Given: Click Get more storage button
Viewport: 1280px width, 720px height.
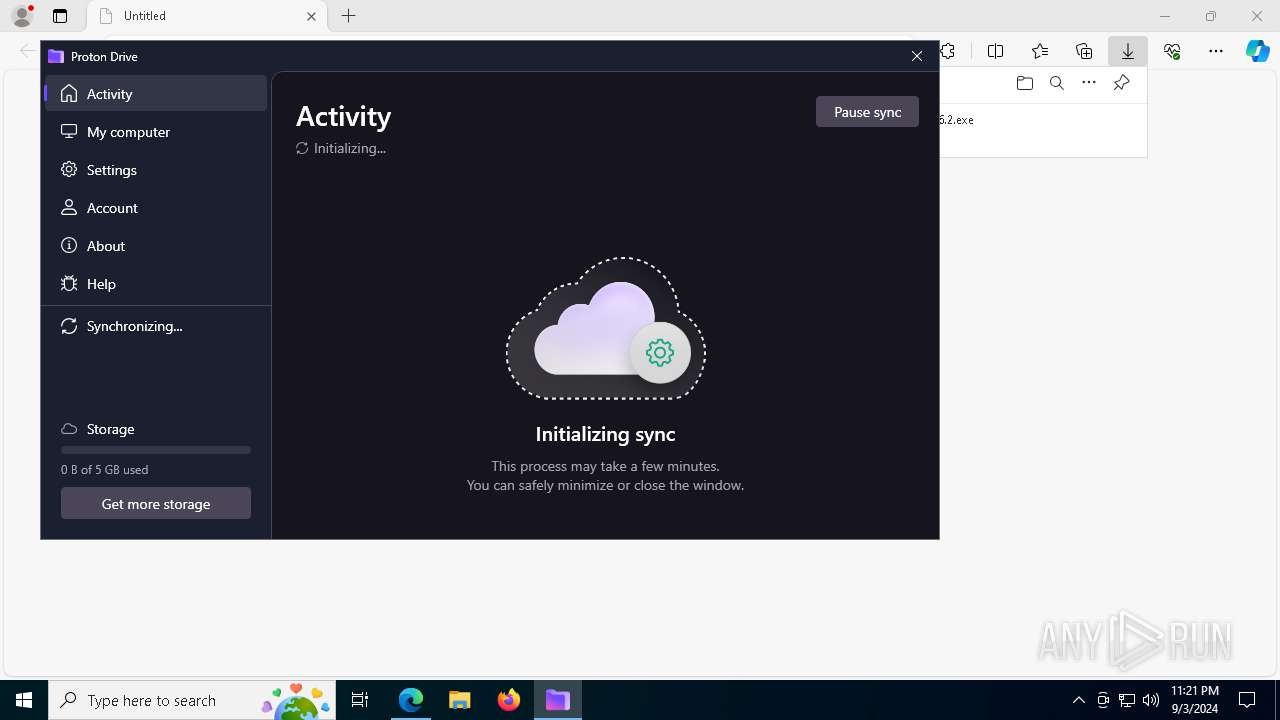Looking at the screenshot, I should tap(156, 503).
